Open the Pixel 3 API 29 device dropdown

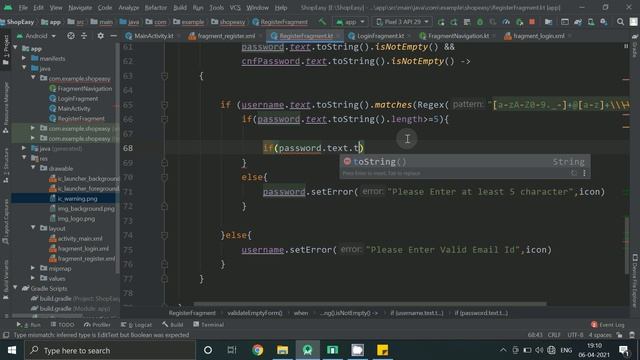pos(403,22)
